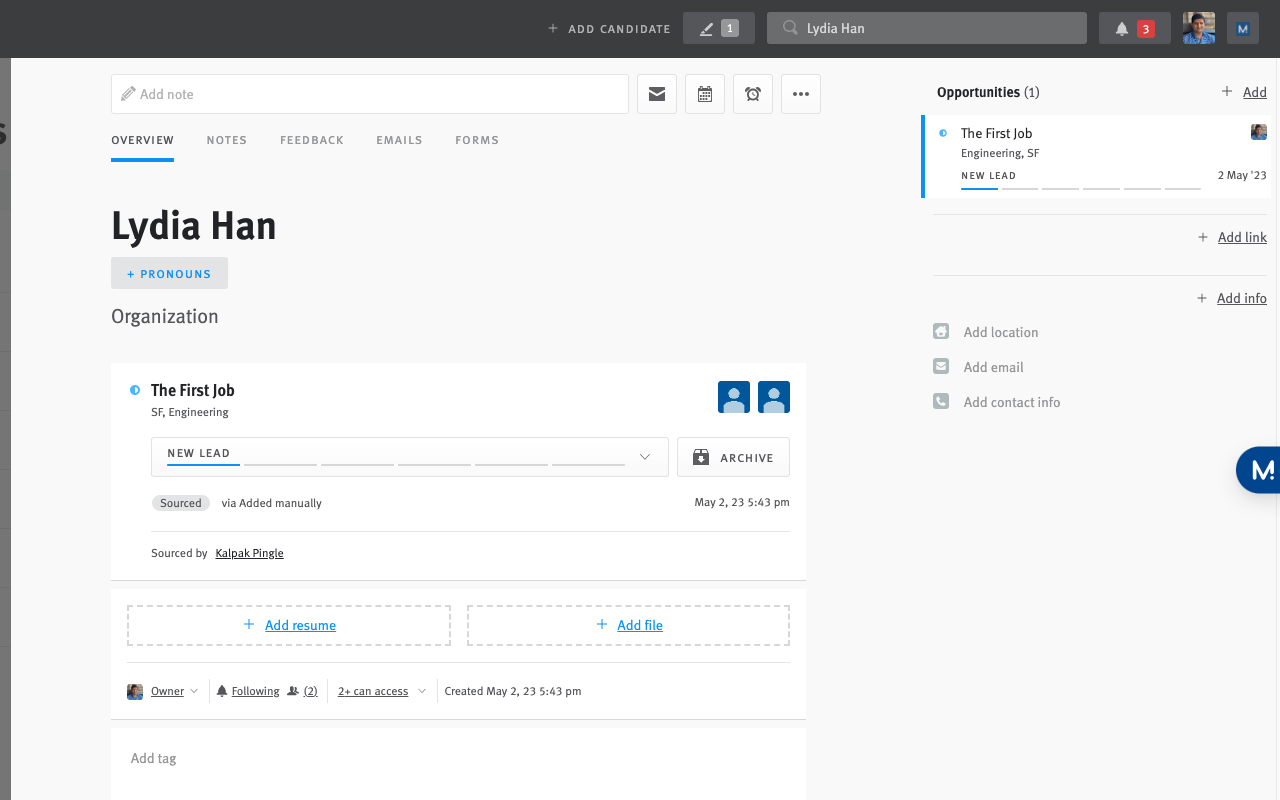The image size is (1280, 800).
Task: Open the more options ellipsis menu
Action: coord(800,93)
